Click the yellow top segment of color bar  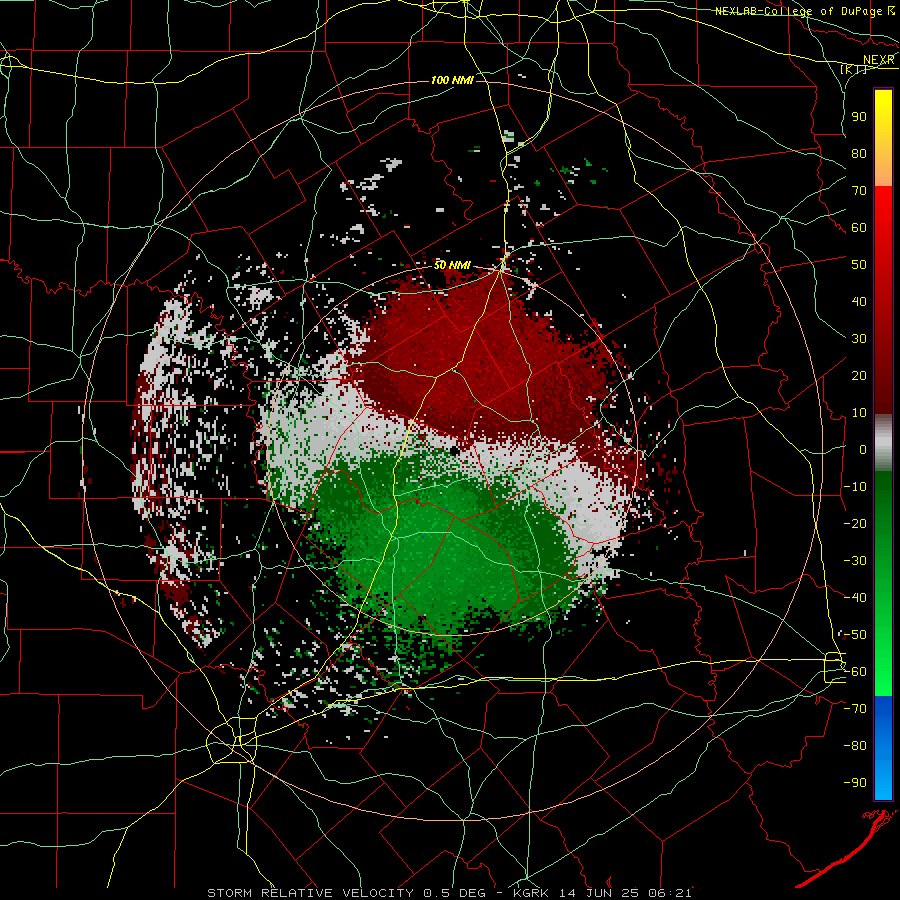tap(883, 138)
